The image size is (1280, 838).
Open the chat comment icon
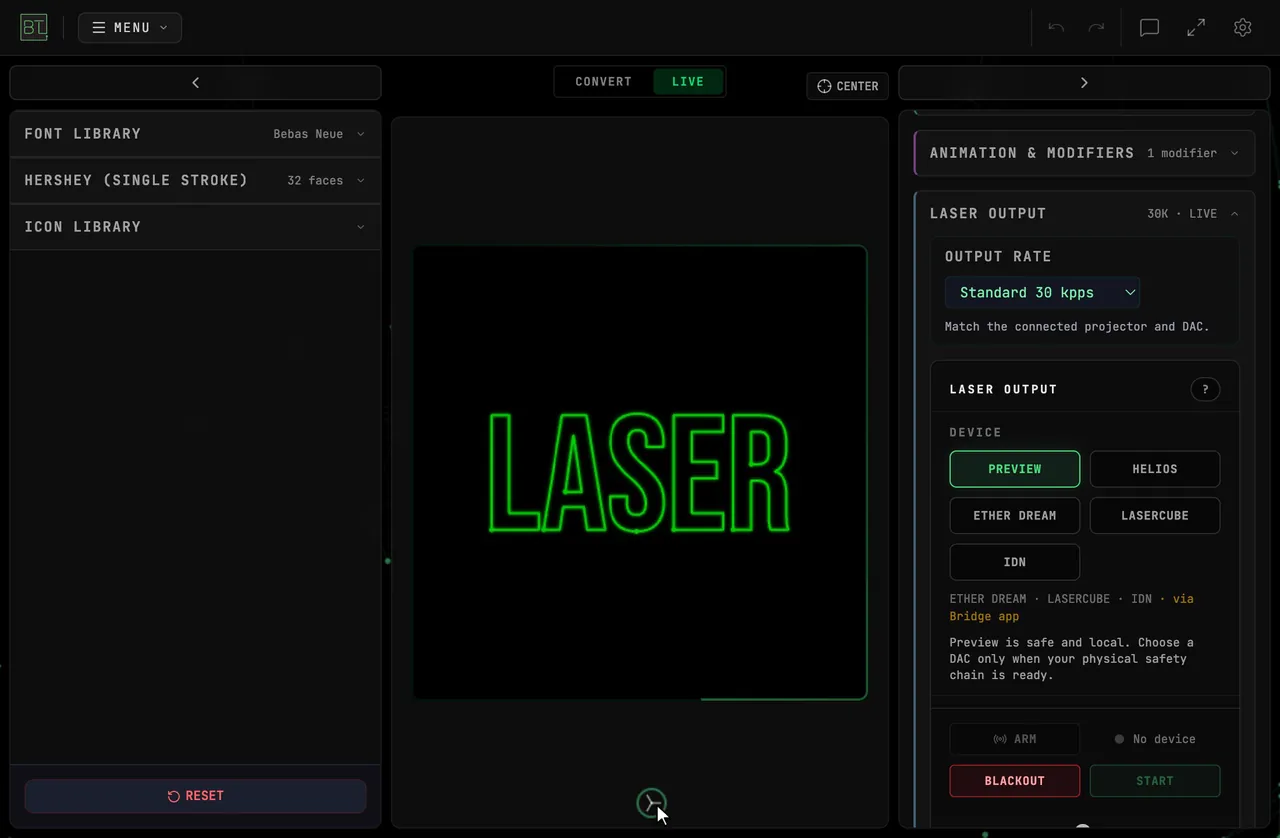click(1150, 28)
